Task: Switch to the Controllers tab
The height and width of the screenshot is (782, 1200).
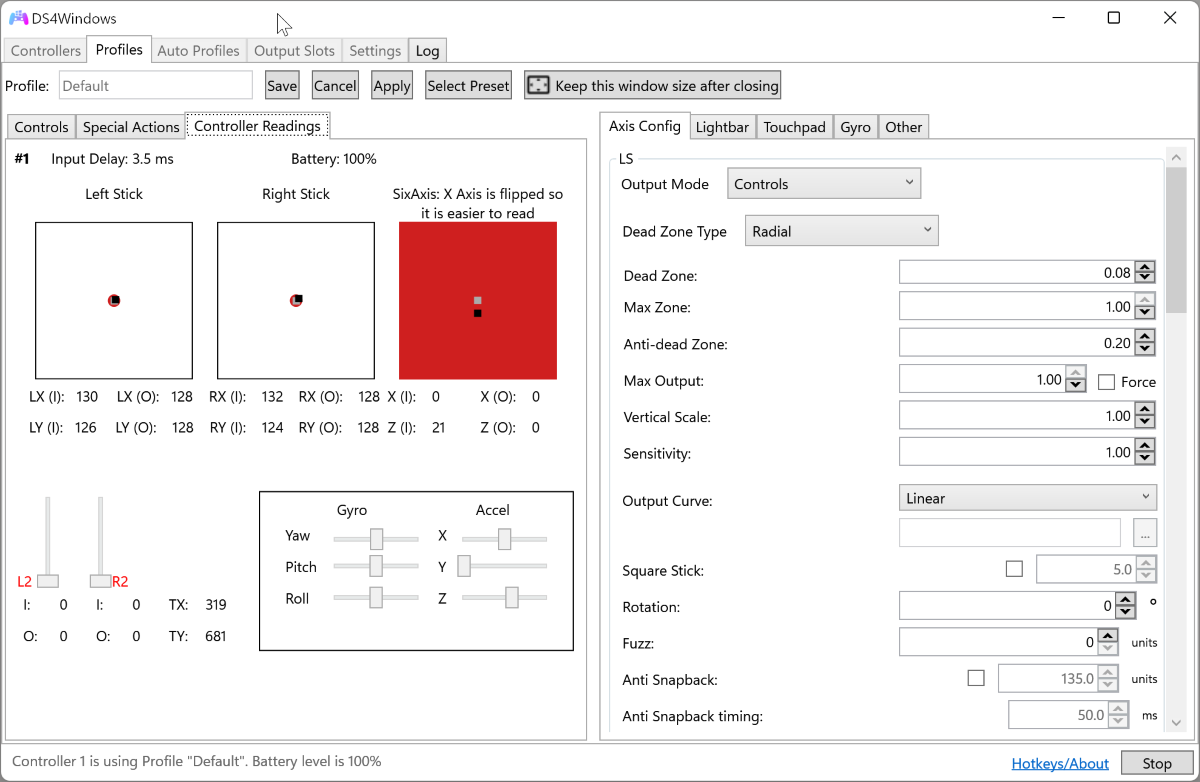Action: coord(46,50)
